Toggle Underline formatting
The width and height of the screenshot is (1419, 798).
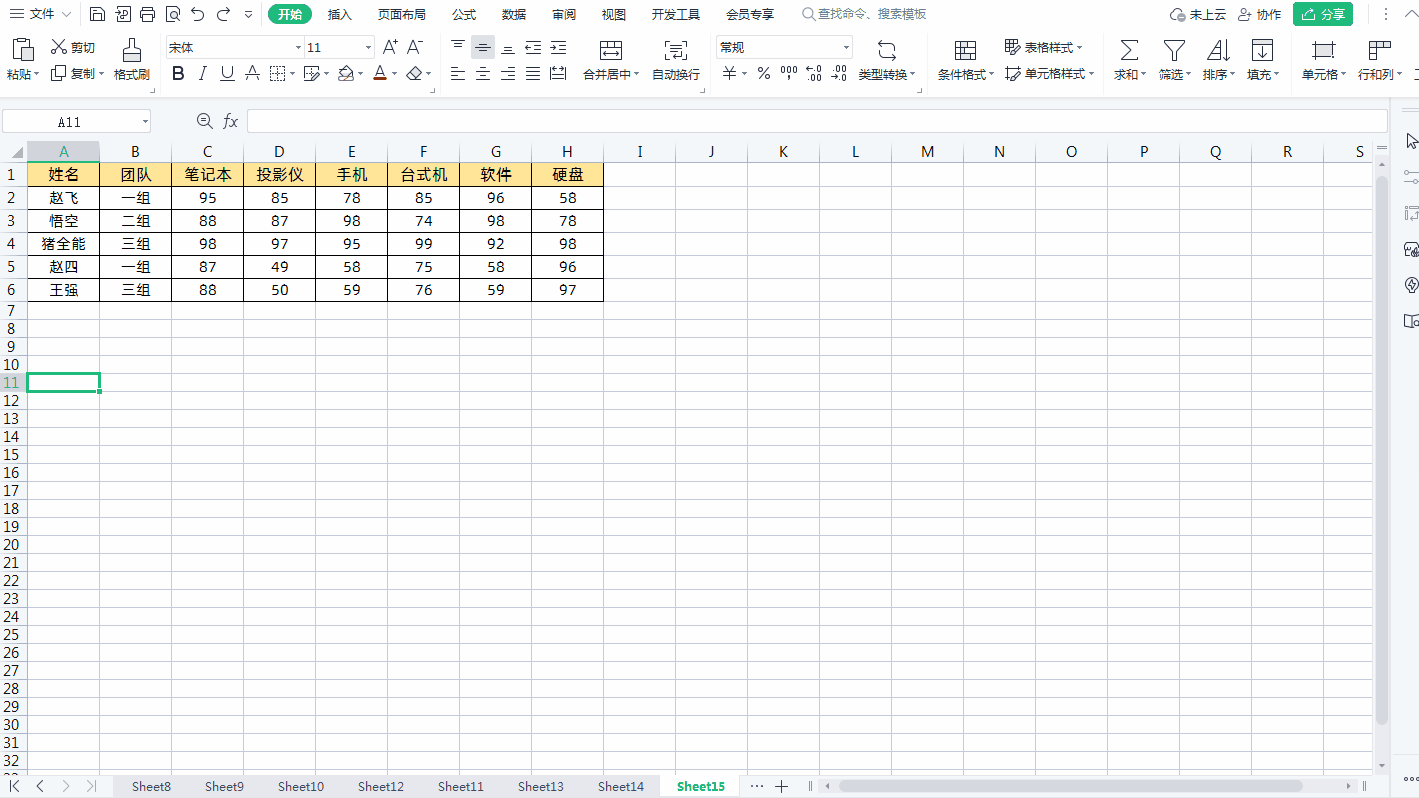(227, 73)
